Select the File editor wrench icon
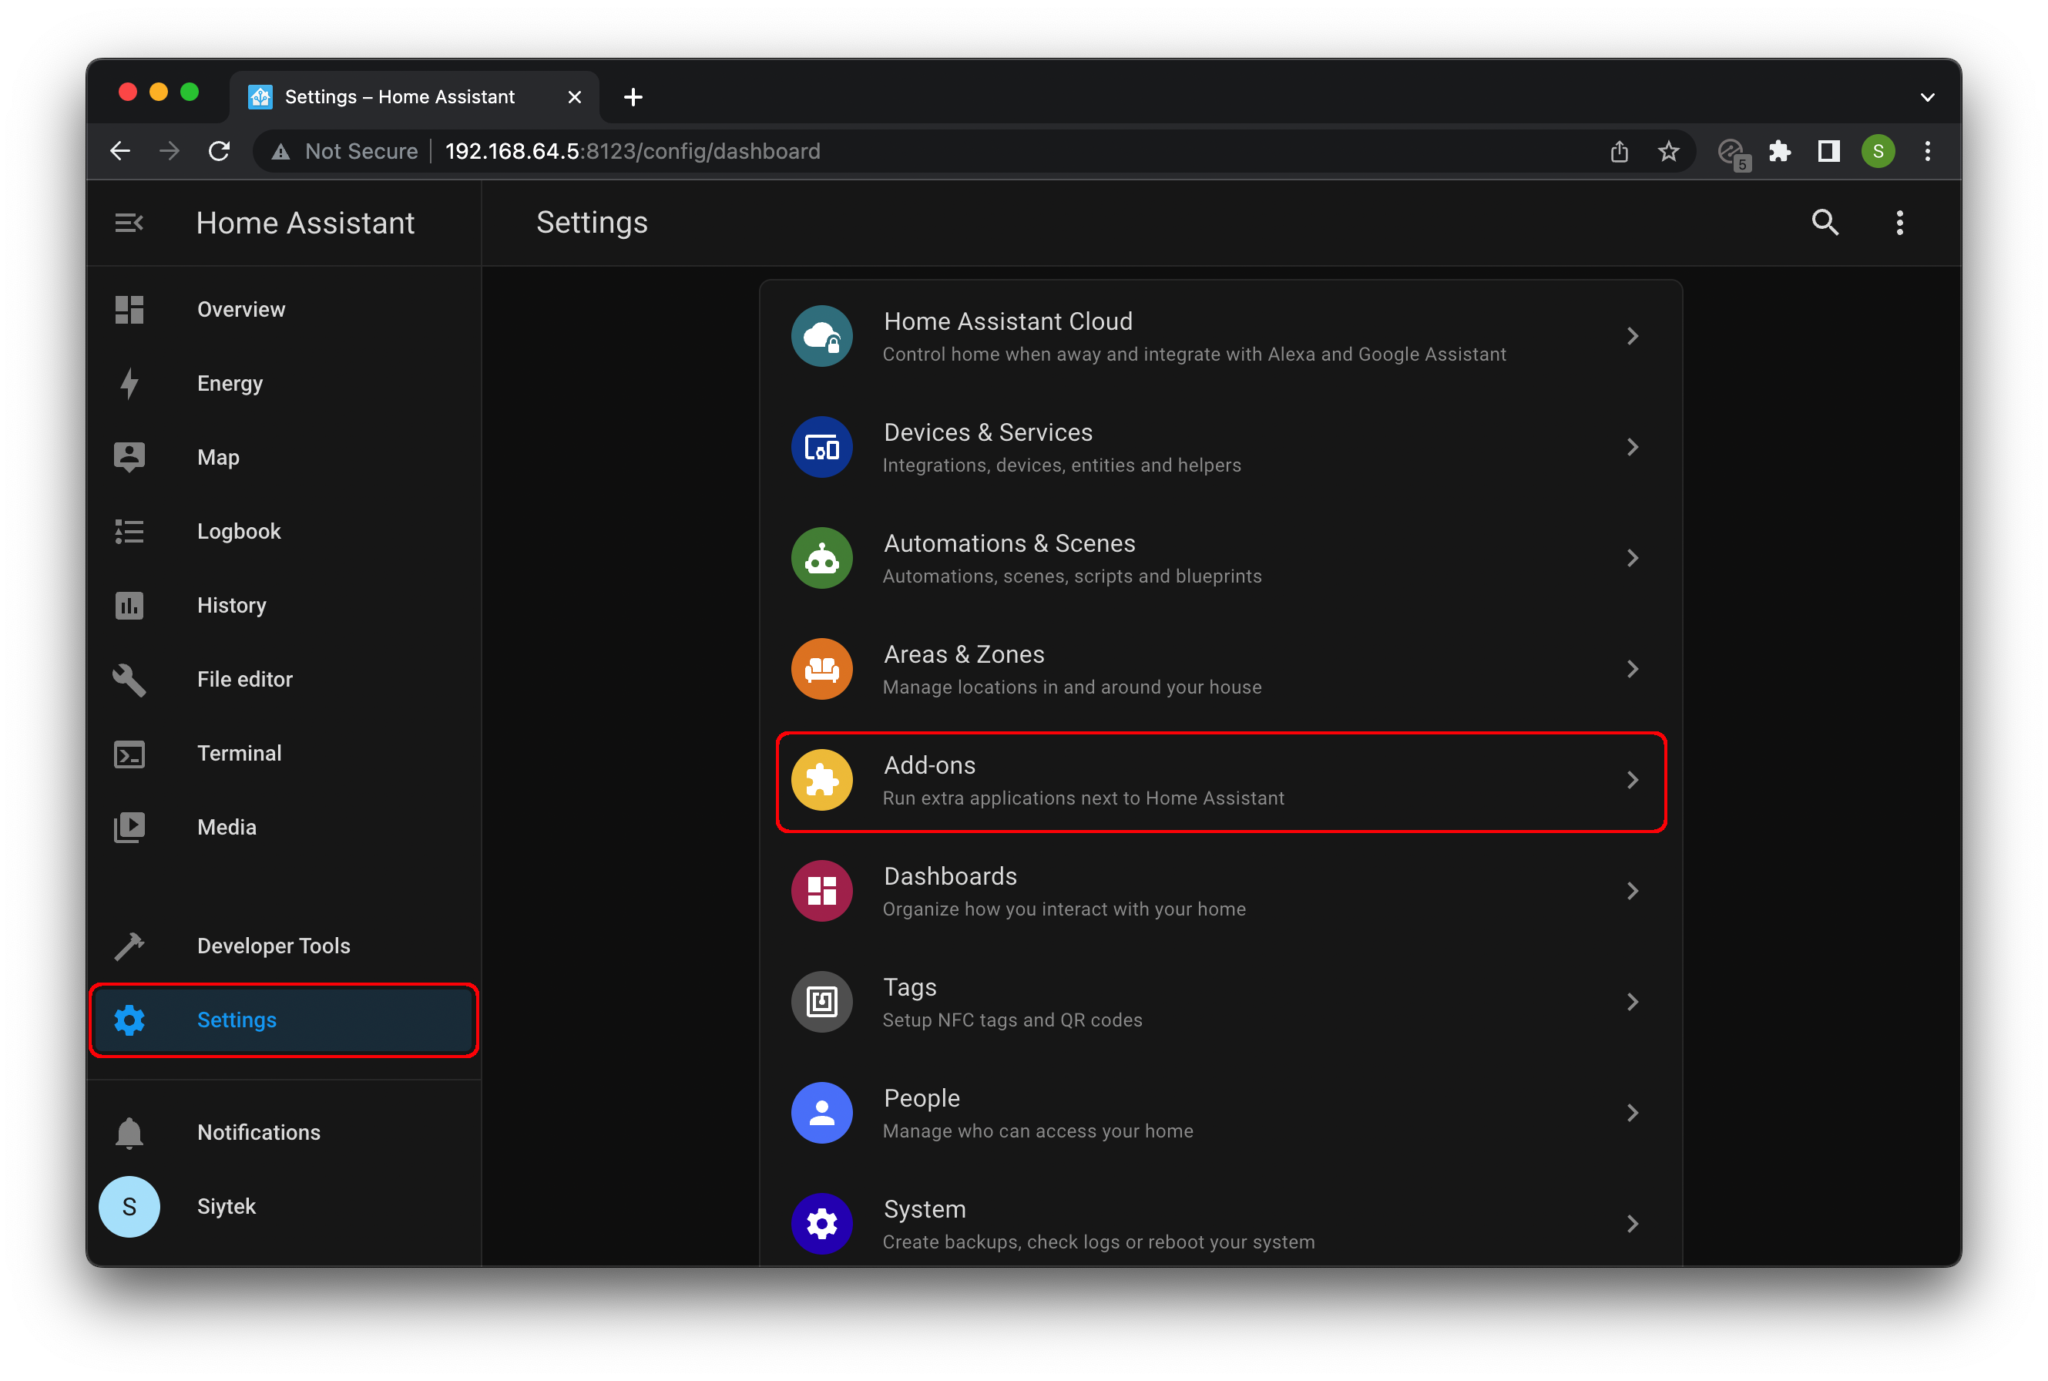The width and height of the screenshot is (2048, 1381). [129, 679]
